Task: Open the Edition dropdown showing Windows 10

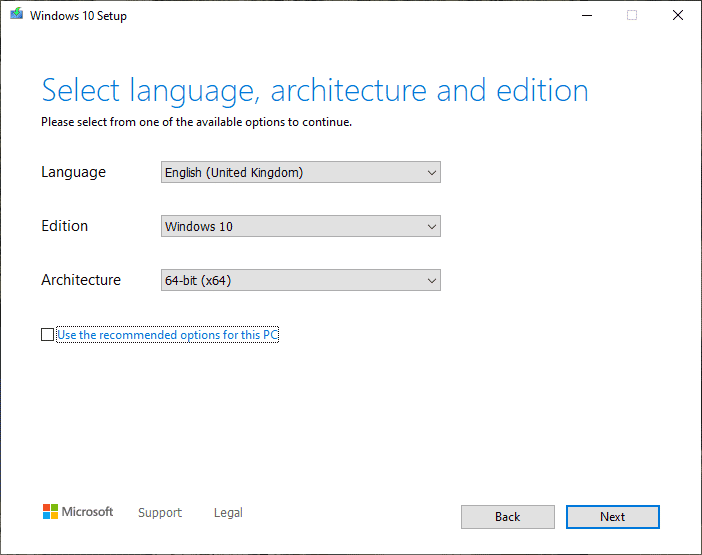Action: (301, 226)
